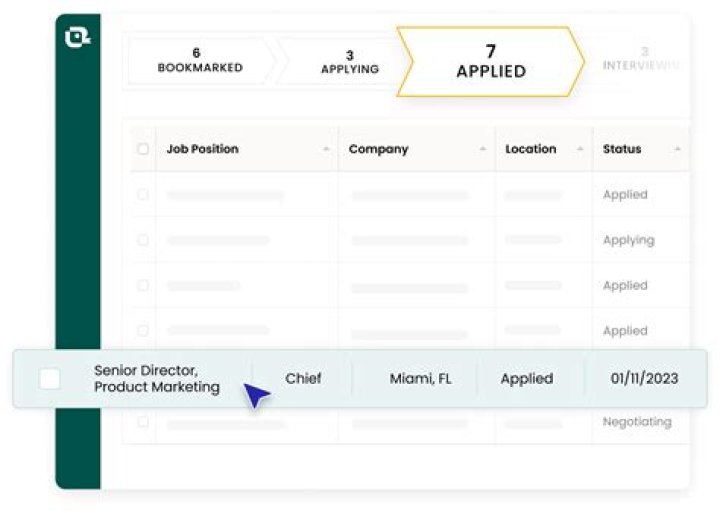Click Applied status in highlighted row

526,379
